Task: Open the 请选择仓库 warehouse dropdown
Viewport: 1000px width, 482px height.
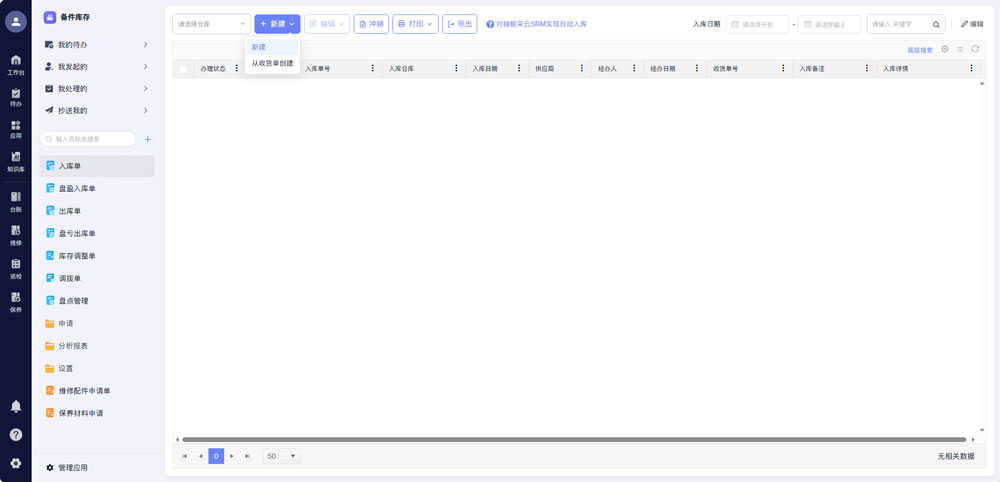Action: click(211, 24)
